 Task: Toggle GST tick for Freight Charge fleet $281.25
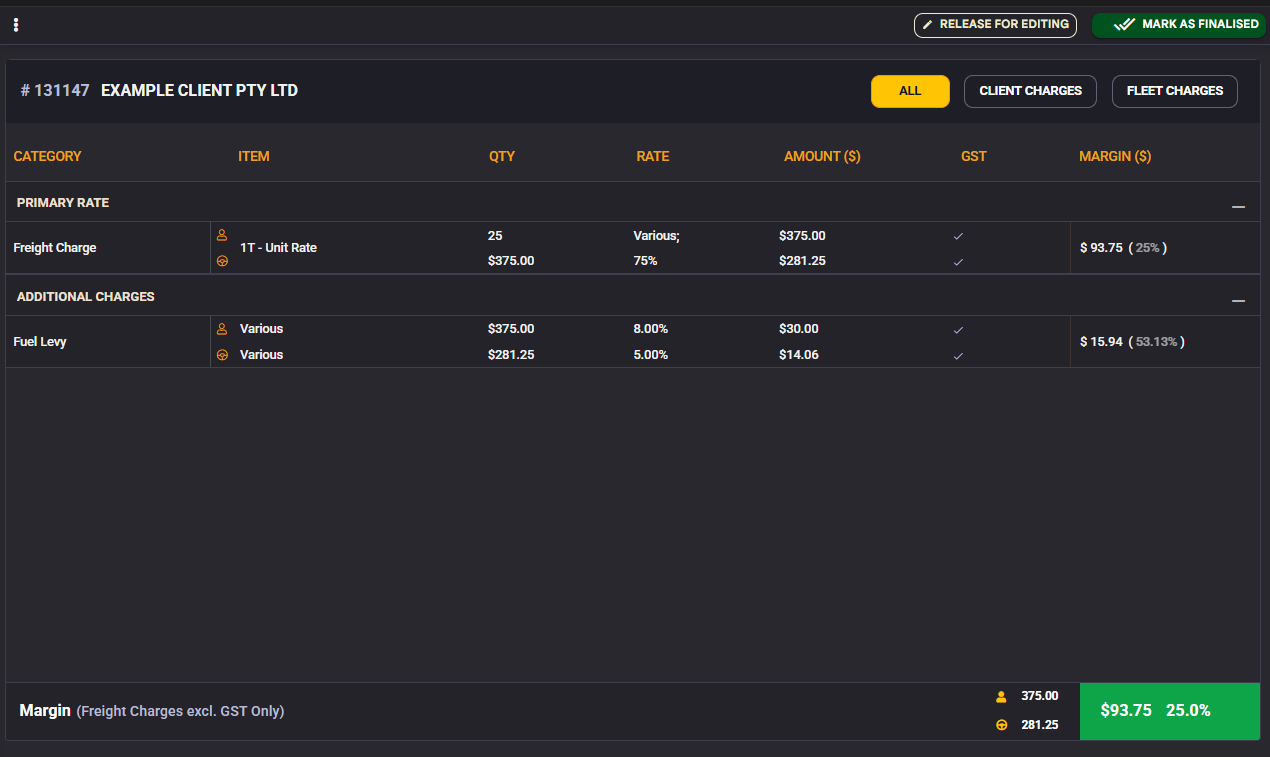tap(958, 262)
